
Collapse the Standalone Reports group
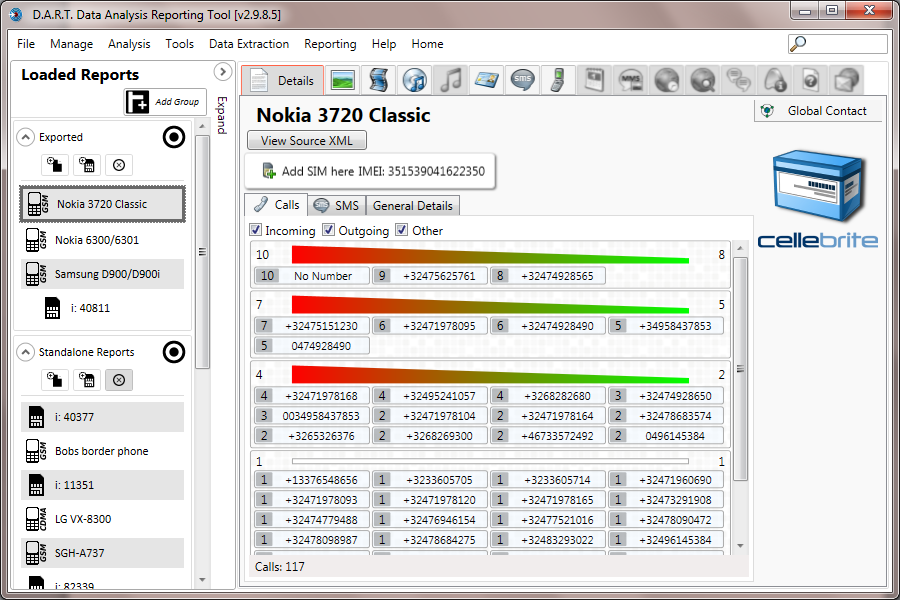(25, 352)
